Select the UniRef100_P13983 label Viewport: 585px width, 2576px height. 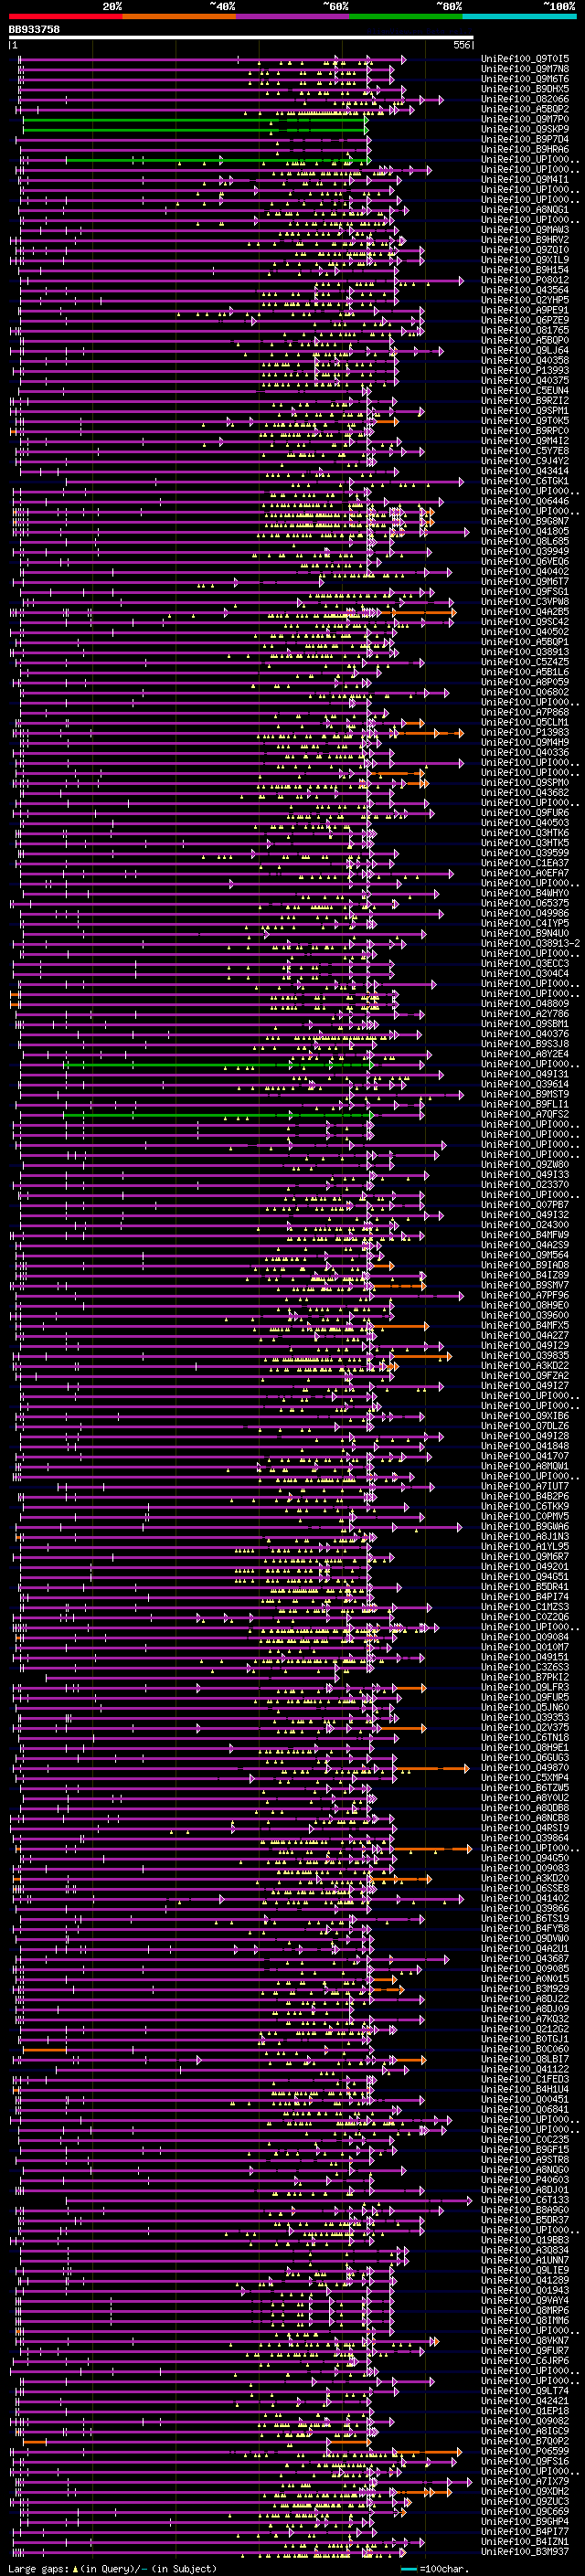525,732
